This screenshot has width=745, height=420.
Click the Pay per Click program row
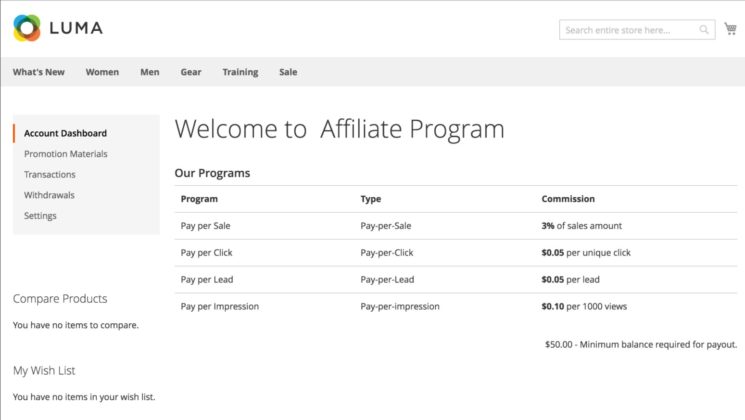[207, 253]
